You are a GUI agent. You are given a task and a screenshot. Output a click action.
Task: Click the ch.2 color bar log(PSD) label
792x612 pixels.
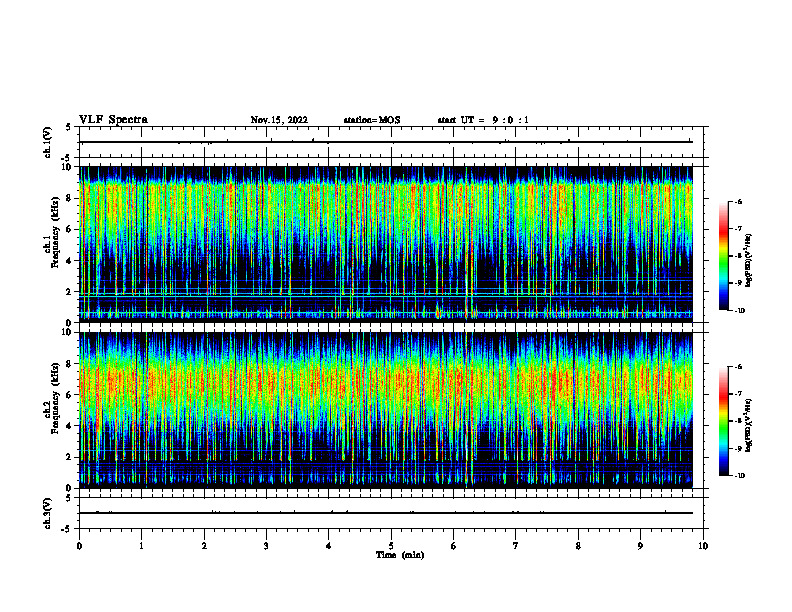[748, 425]
